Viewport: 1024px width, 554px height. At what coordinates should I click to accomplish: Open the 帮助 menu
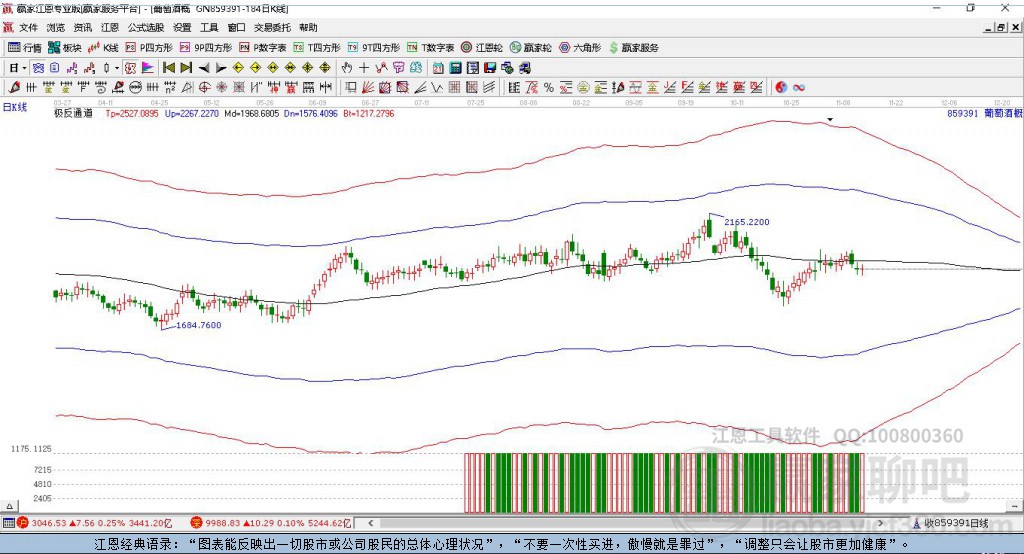(x=308, y=27)
